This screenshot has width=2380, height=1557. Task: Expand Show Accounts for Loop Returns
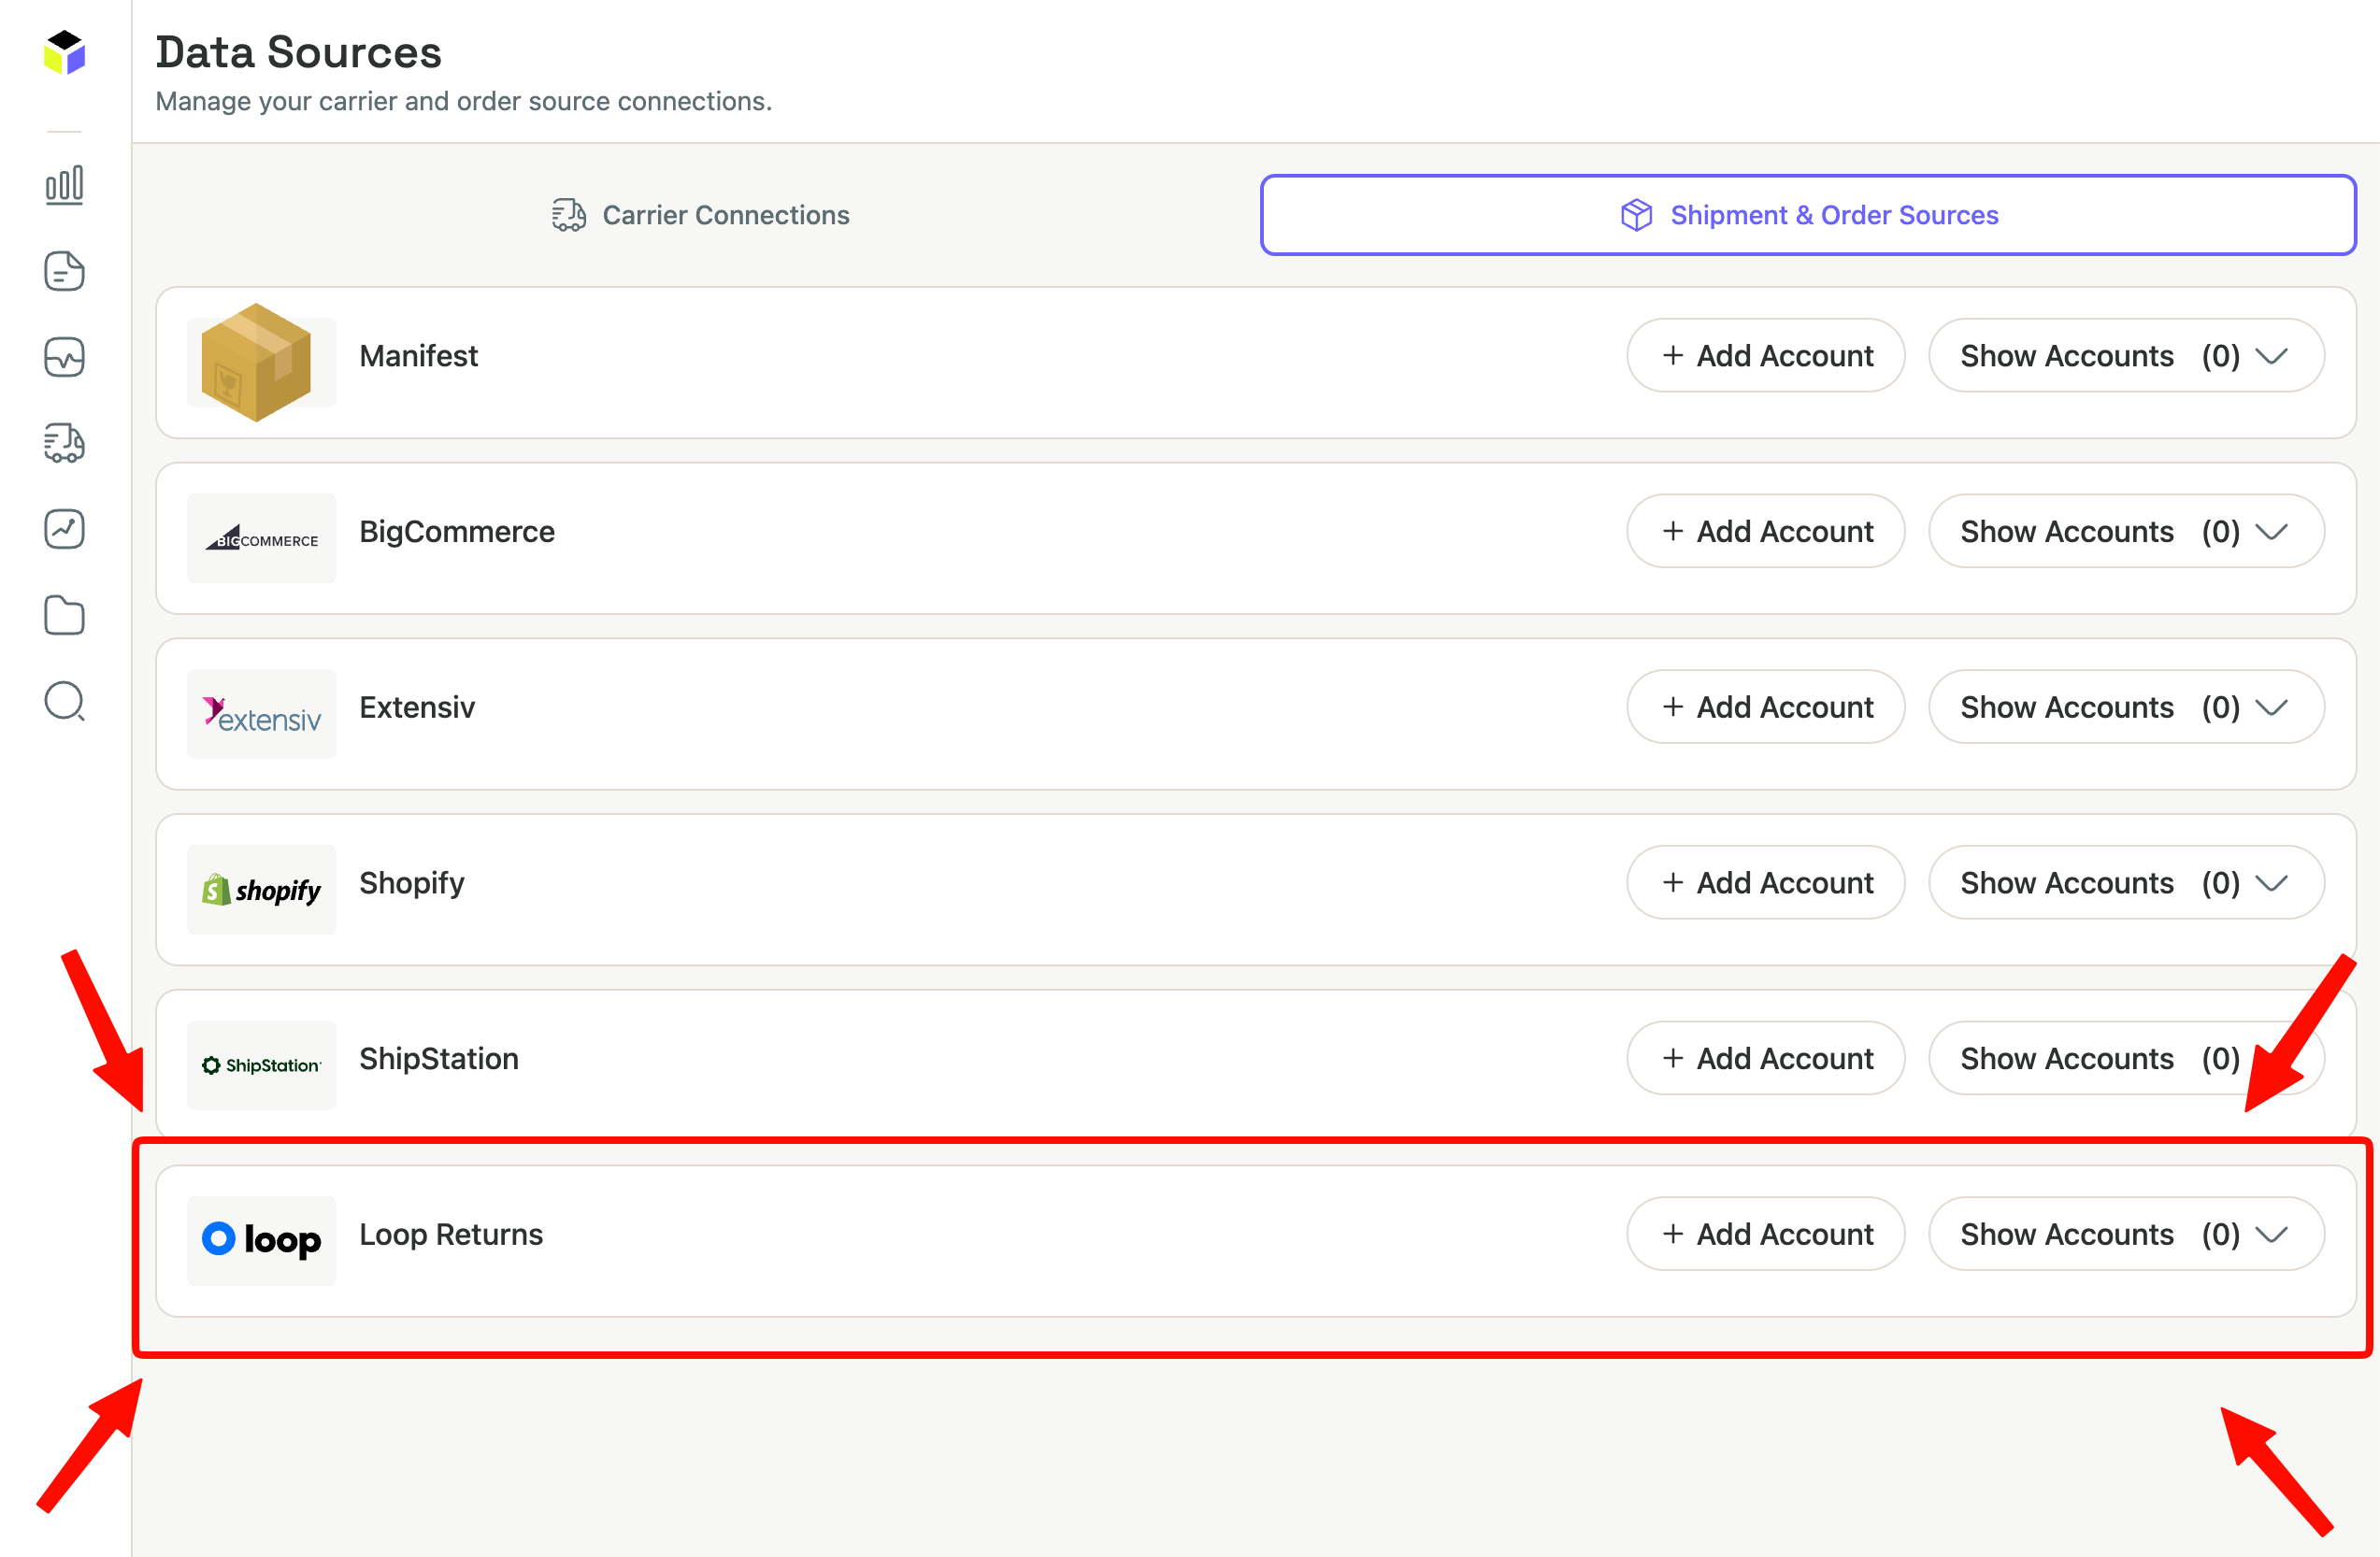pos(2126,1234)
